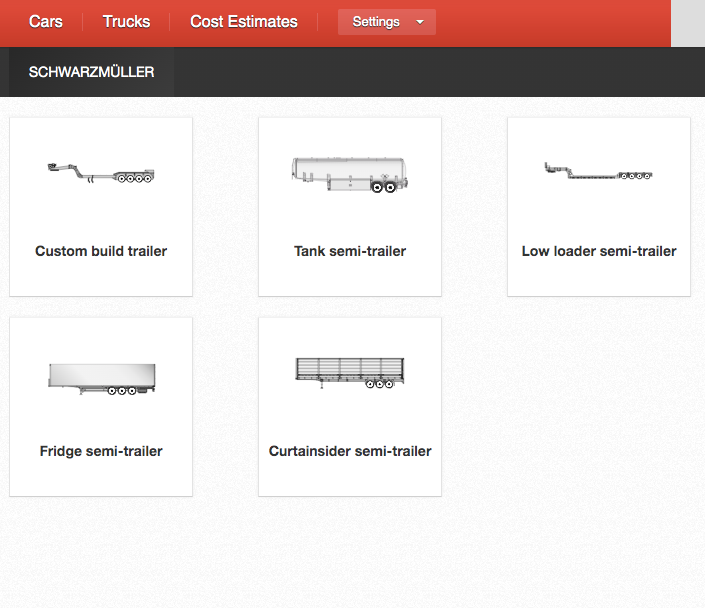Open the Trucks menu item
The height and width of the screenshot is (608, 705).
(x=126, y=22)
